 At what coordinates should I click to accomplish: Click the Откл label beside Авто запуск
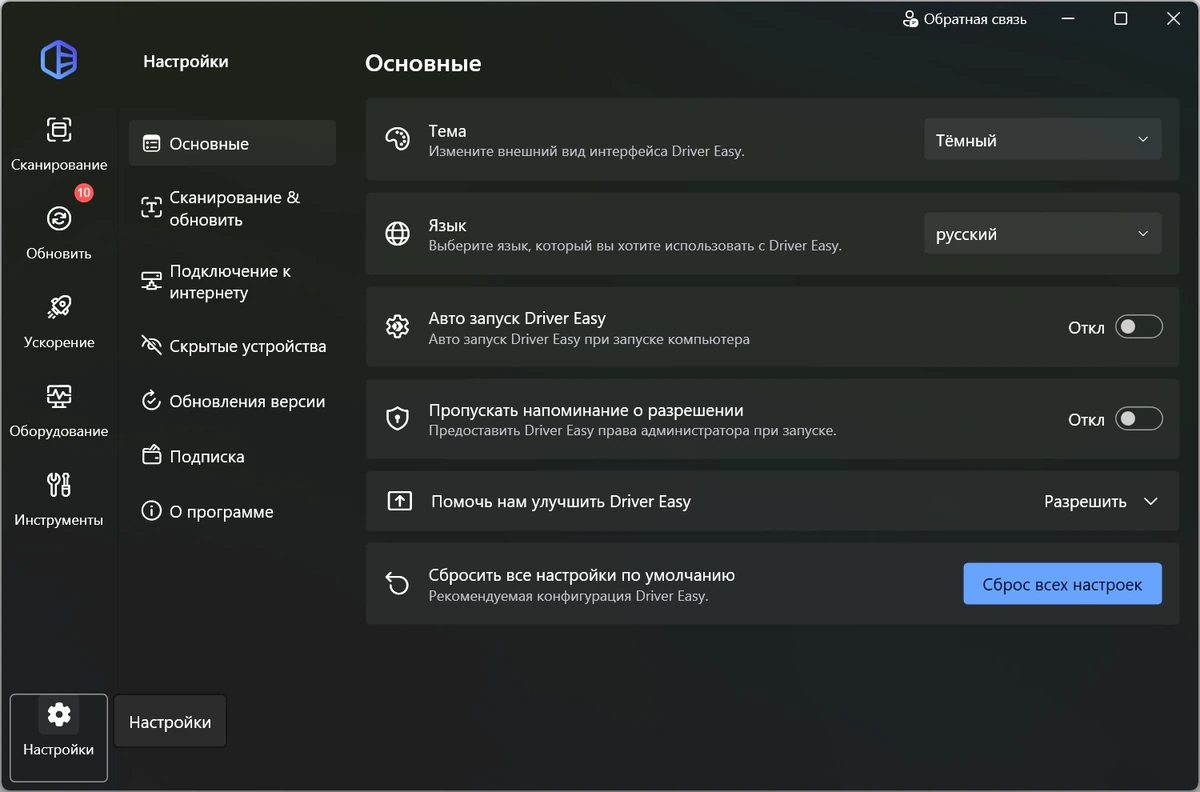[1086, 328]
